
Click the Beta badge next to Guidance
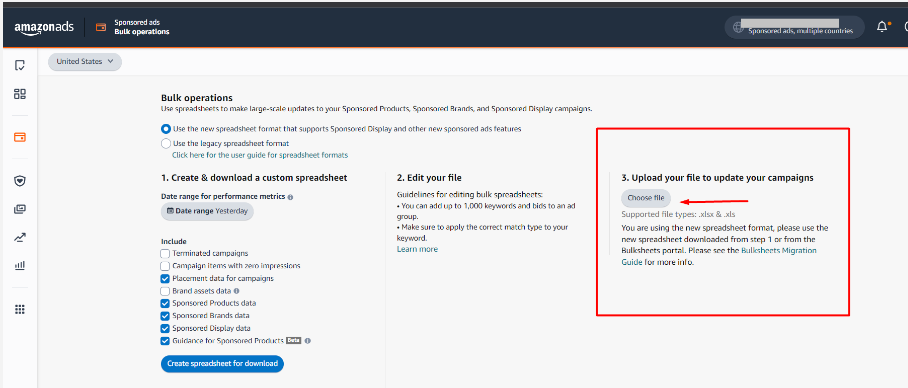click(294, 341)
